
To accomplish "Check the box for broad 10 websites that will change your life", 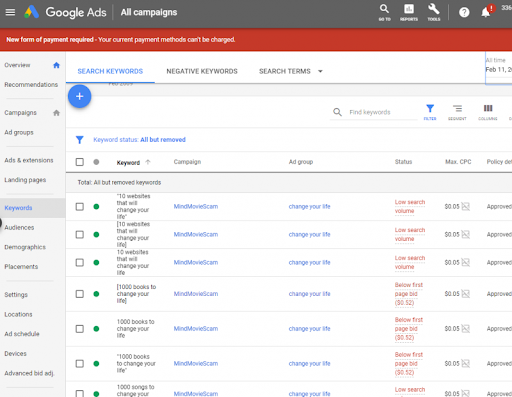I will click(80, 263).
